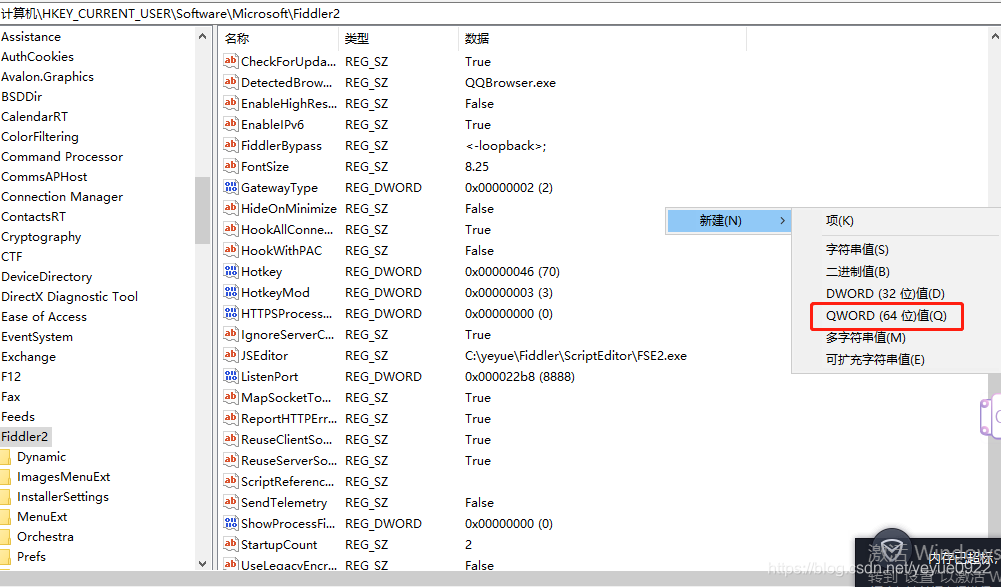
Task: Click the StartupCount string value icon
Action: click(x=231, y=545)
